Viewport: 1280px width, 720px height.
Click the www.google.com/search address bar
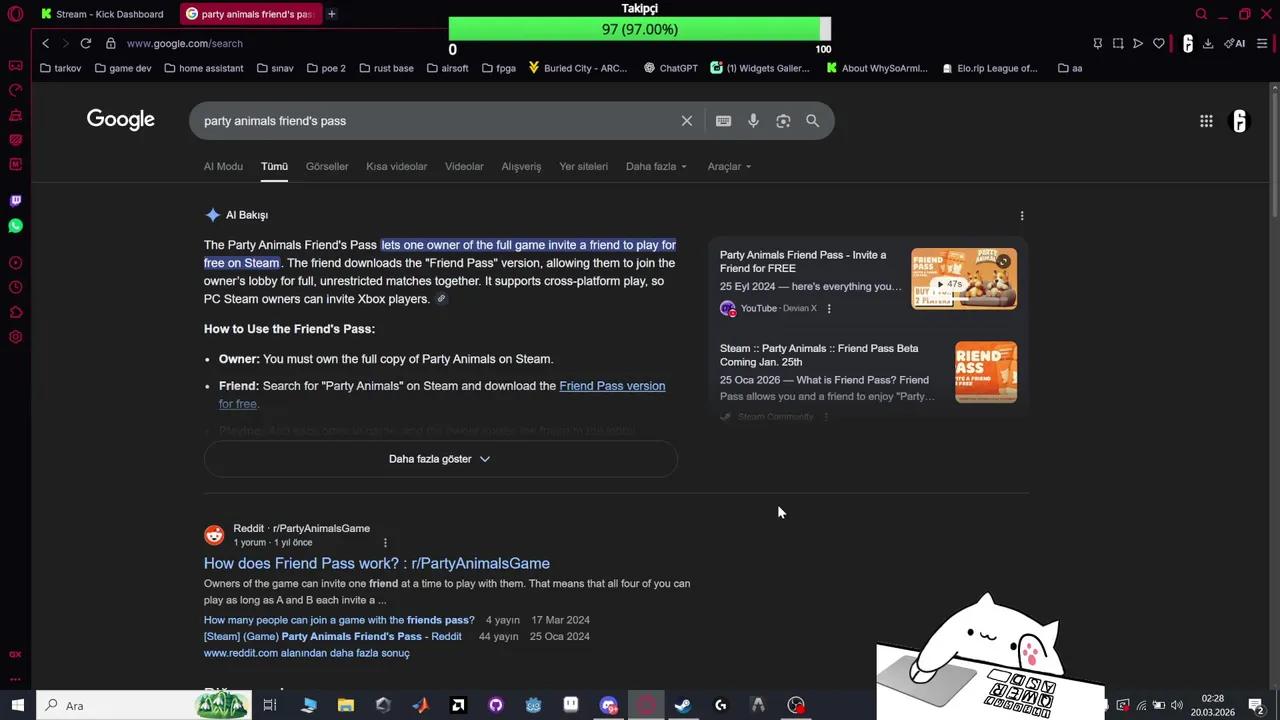[x=185, y=43]
